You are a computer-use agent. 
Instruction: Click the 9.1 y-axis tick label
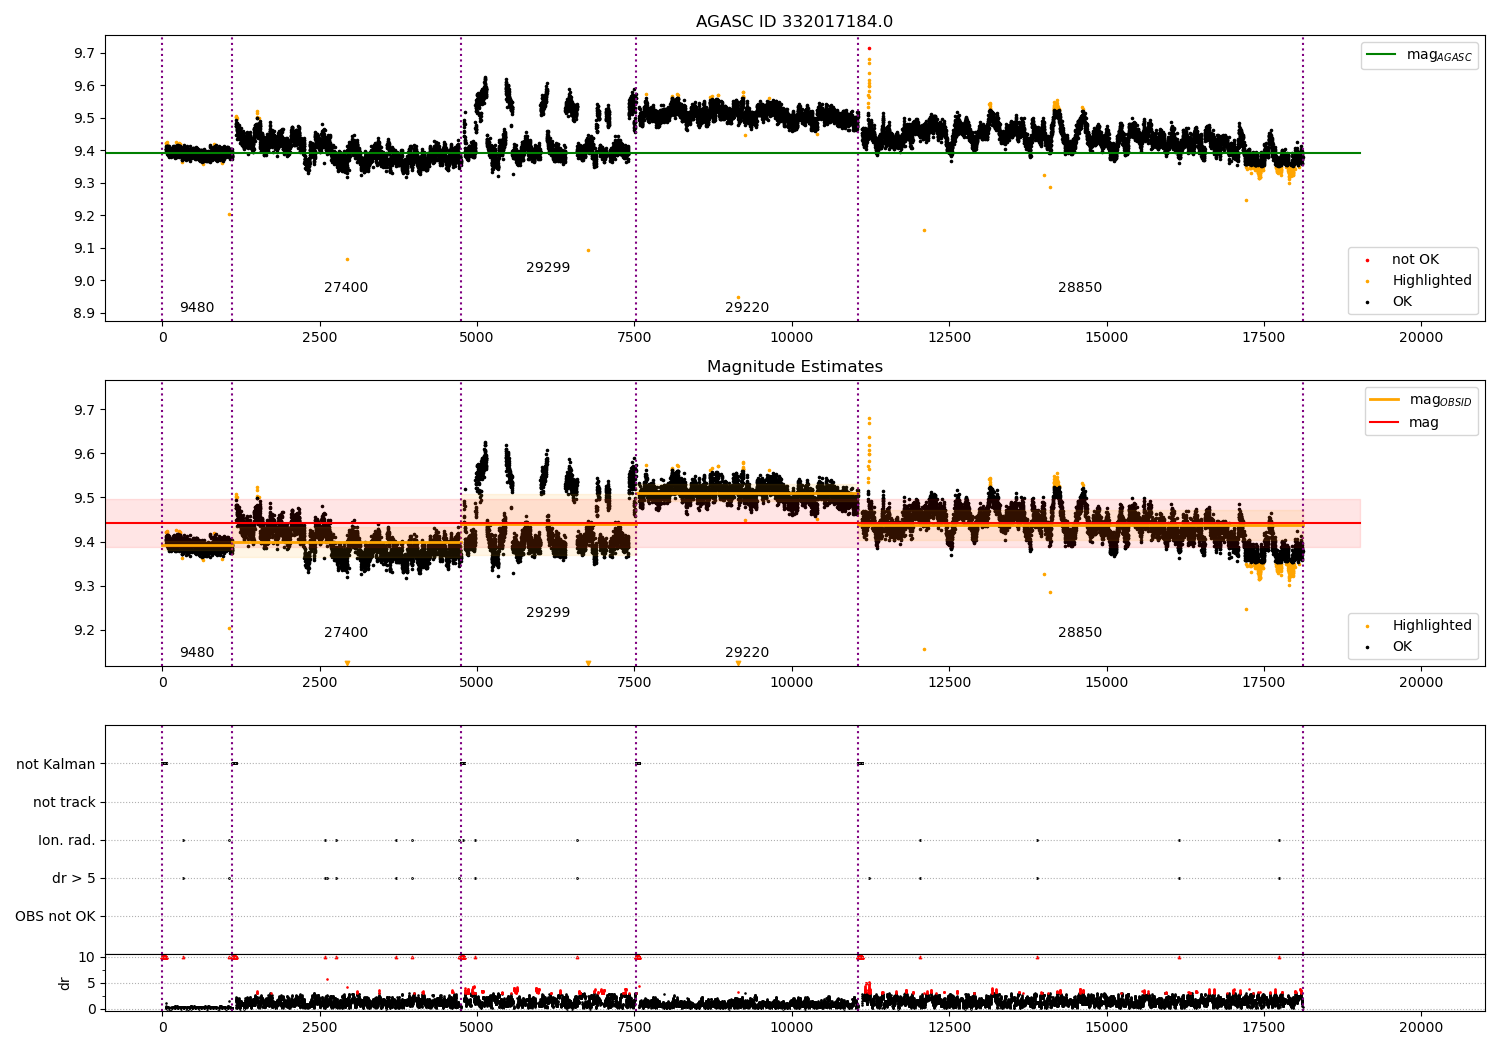tap(84, 248)
